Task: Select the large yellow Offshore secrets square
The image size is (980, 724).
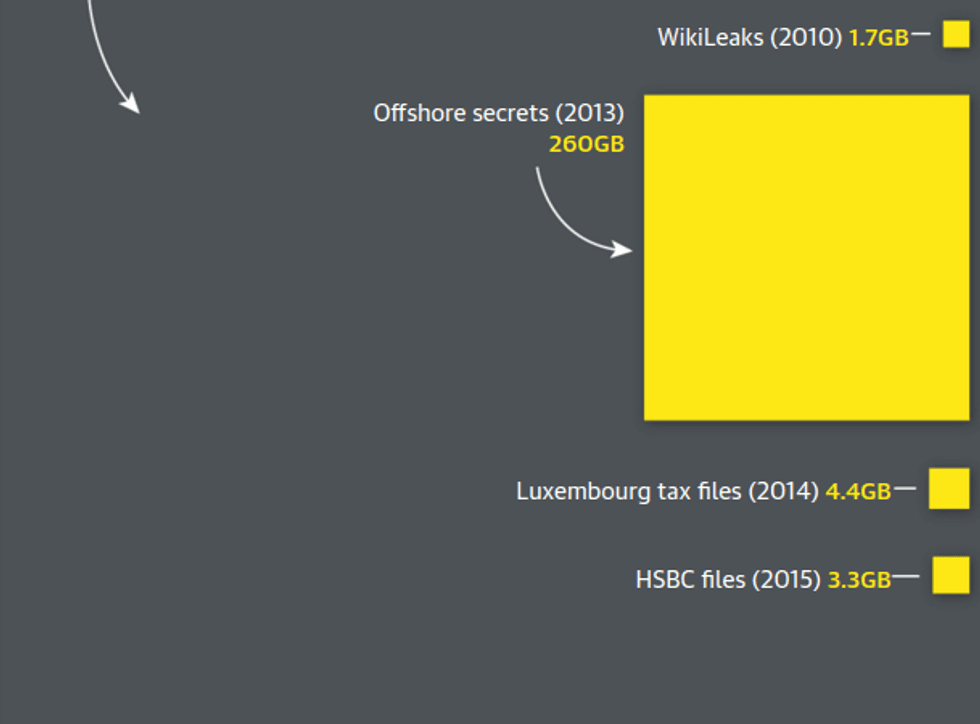Action: pos(806,257)
